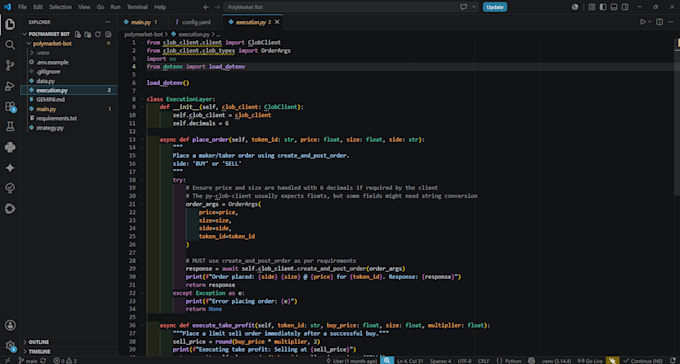Open the Extensions view
Viewport: 680px width, 364px height.
10,106
